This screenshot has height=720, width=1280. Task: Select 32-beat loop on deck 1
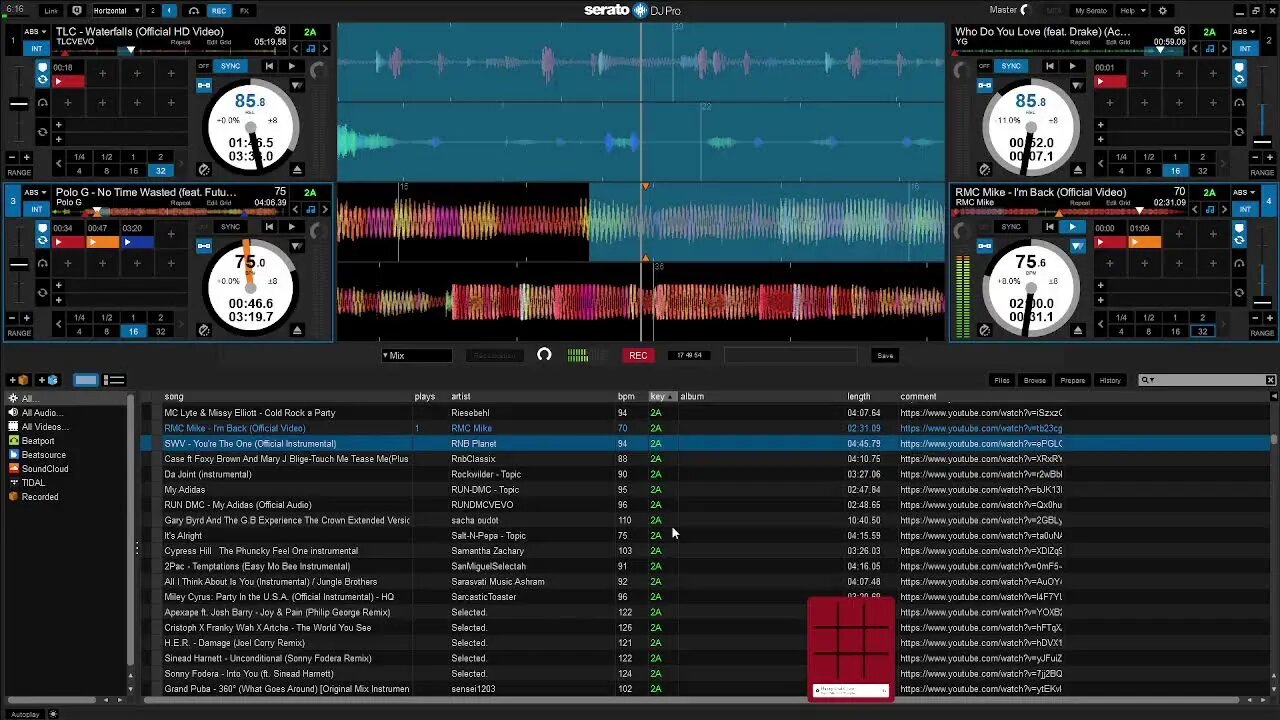click(x=160, y=171)
